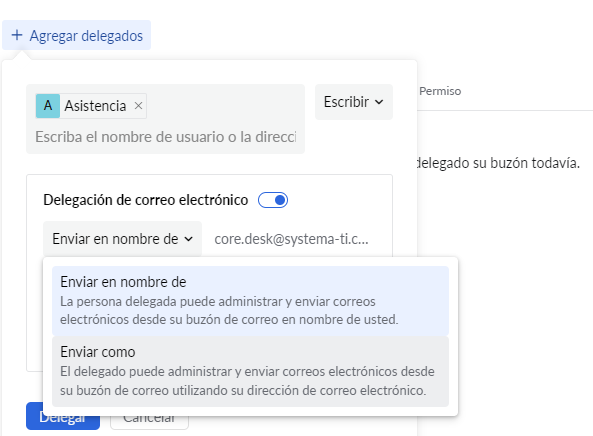Click the blue Delegar button

pyautogui.click(x=63, y=416)
